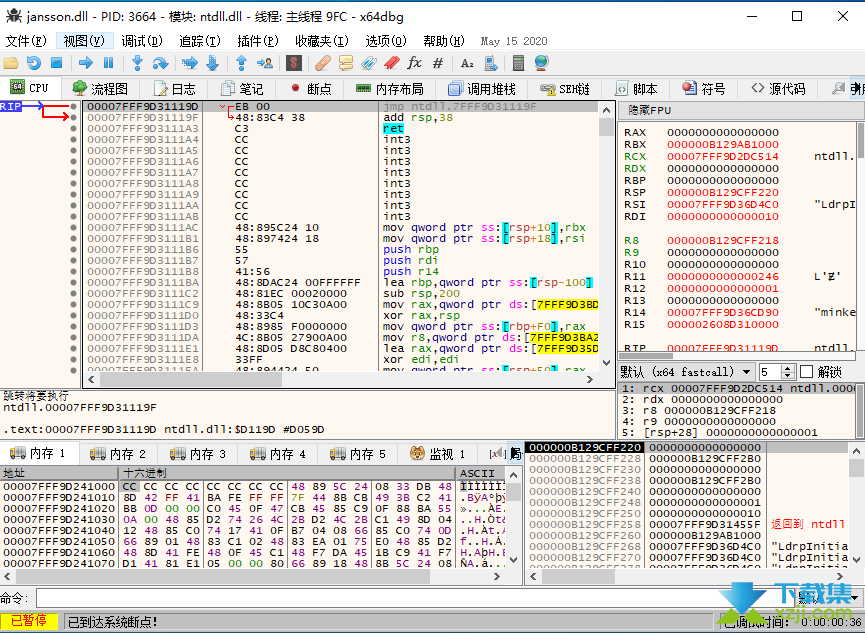Click the 地址 column header in dump
Viewport: 865px width, 633px height.
(60, 473)
